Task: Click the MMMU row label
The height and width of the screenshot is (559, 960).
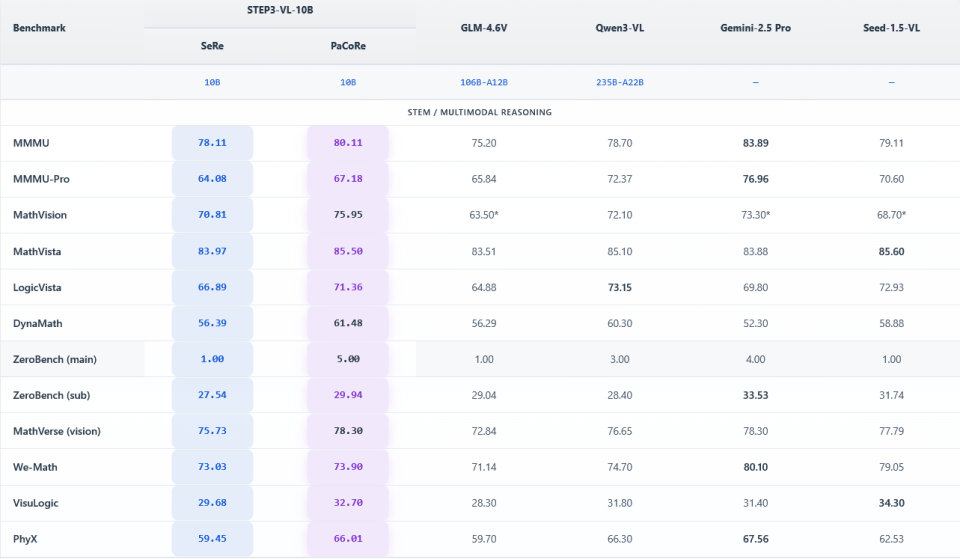Action: (31, 143)
